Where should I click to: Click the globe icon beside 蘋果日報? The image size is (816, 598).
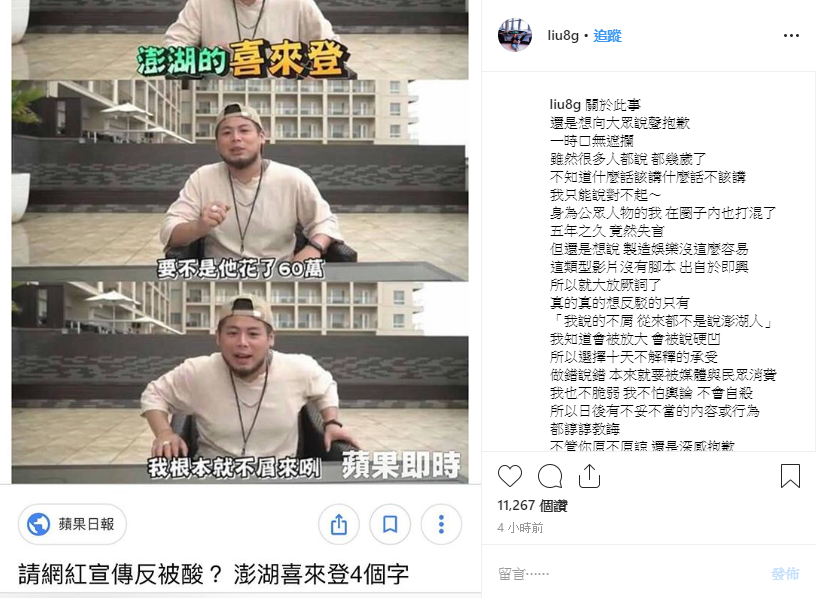[x=39, y=524]
